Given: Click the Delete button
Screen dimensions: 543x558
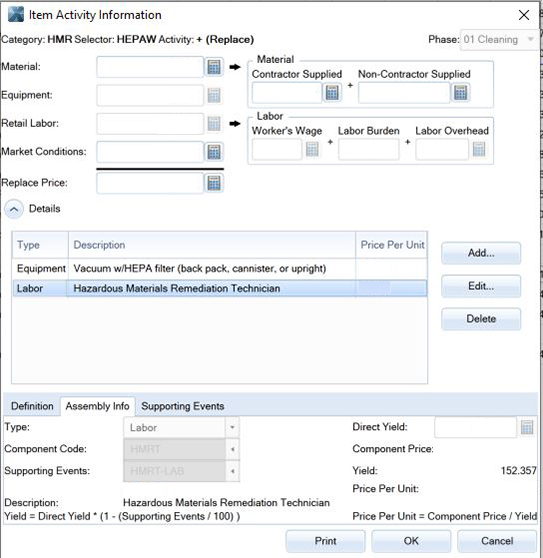Looking at the screenshot, I should click(x=481, y=319).
